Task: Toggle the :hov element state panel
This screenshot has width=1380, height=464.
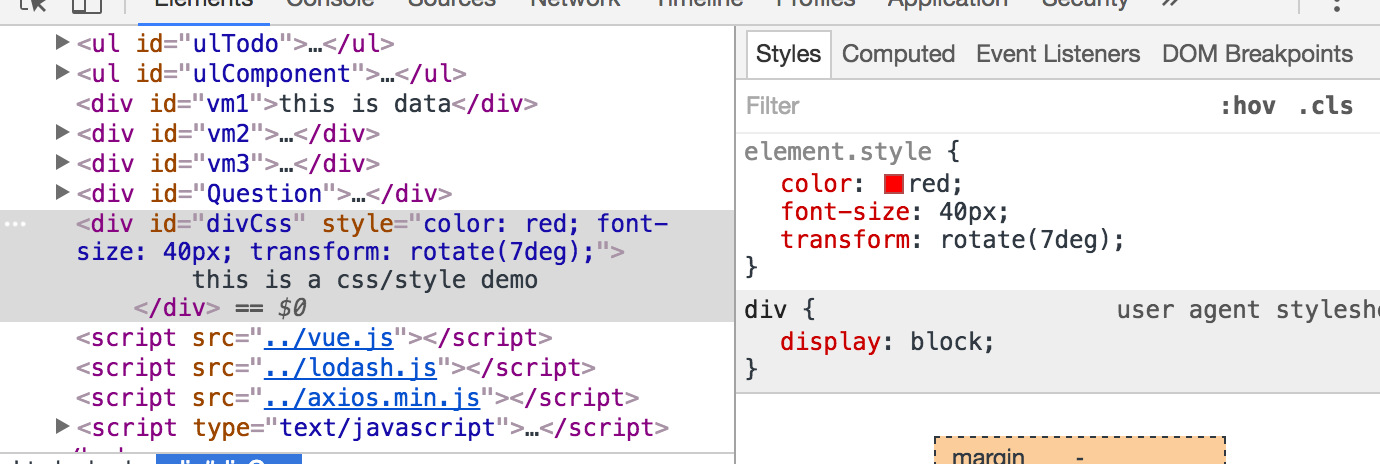Action: pos(1247,106)
